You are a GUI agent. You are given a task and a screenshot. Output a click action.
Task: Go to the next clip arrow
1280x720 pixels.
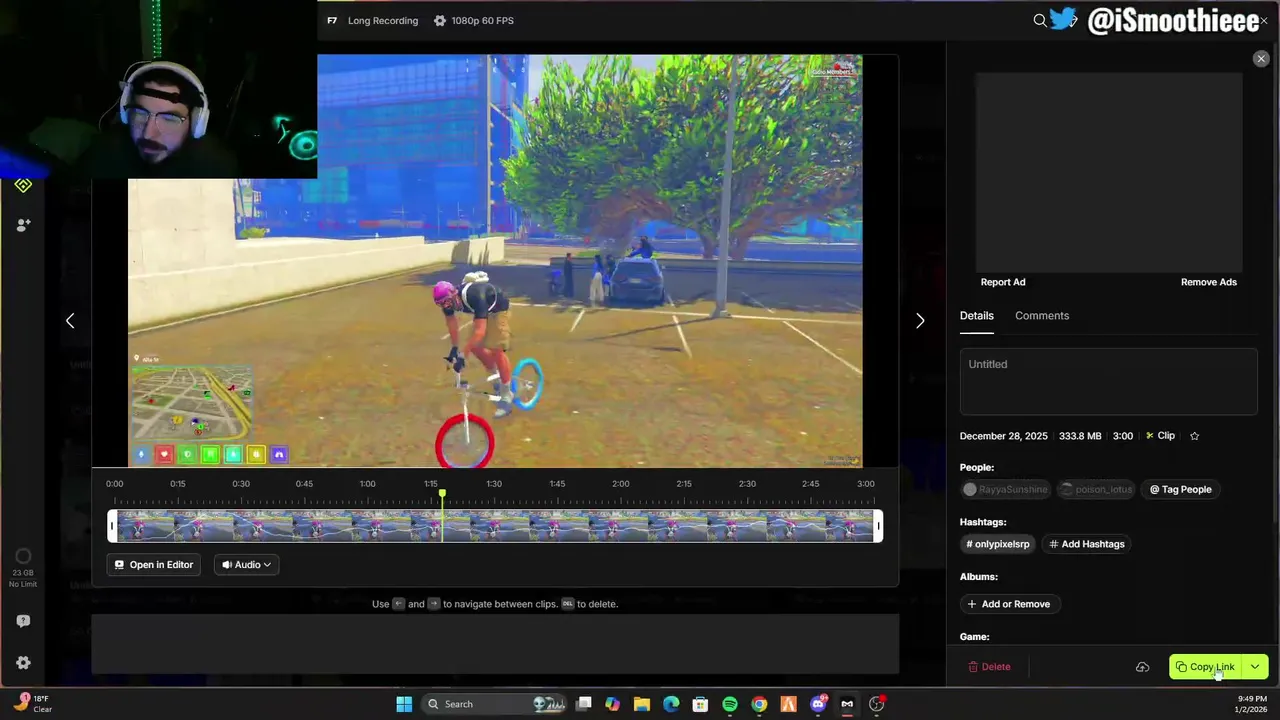click(x=920, y=321)
